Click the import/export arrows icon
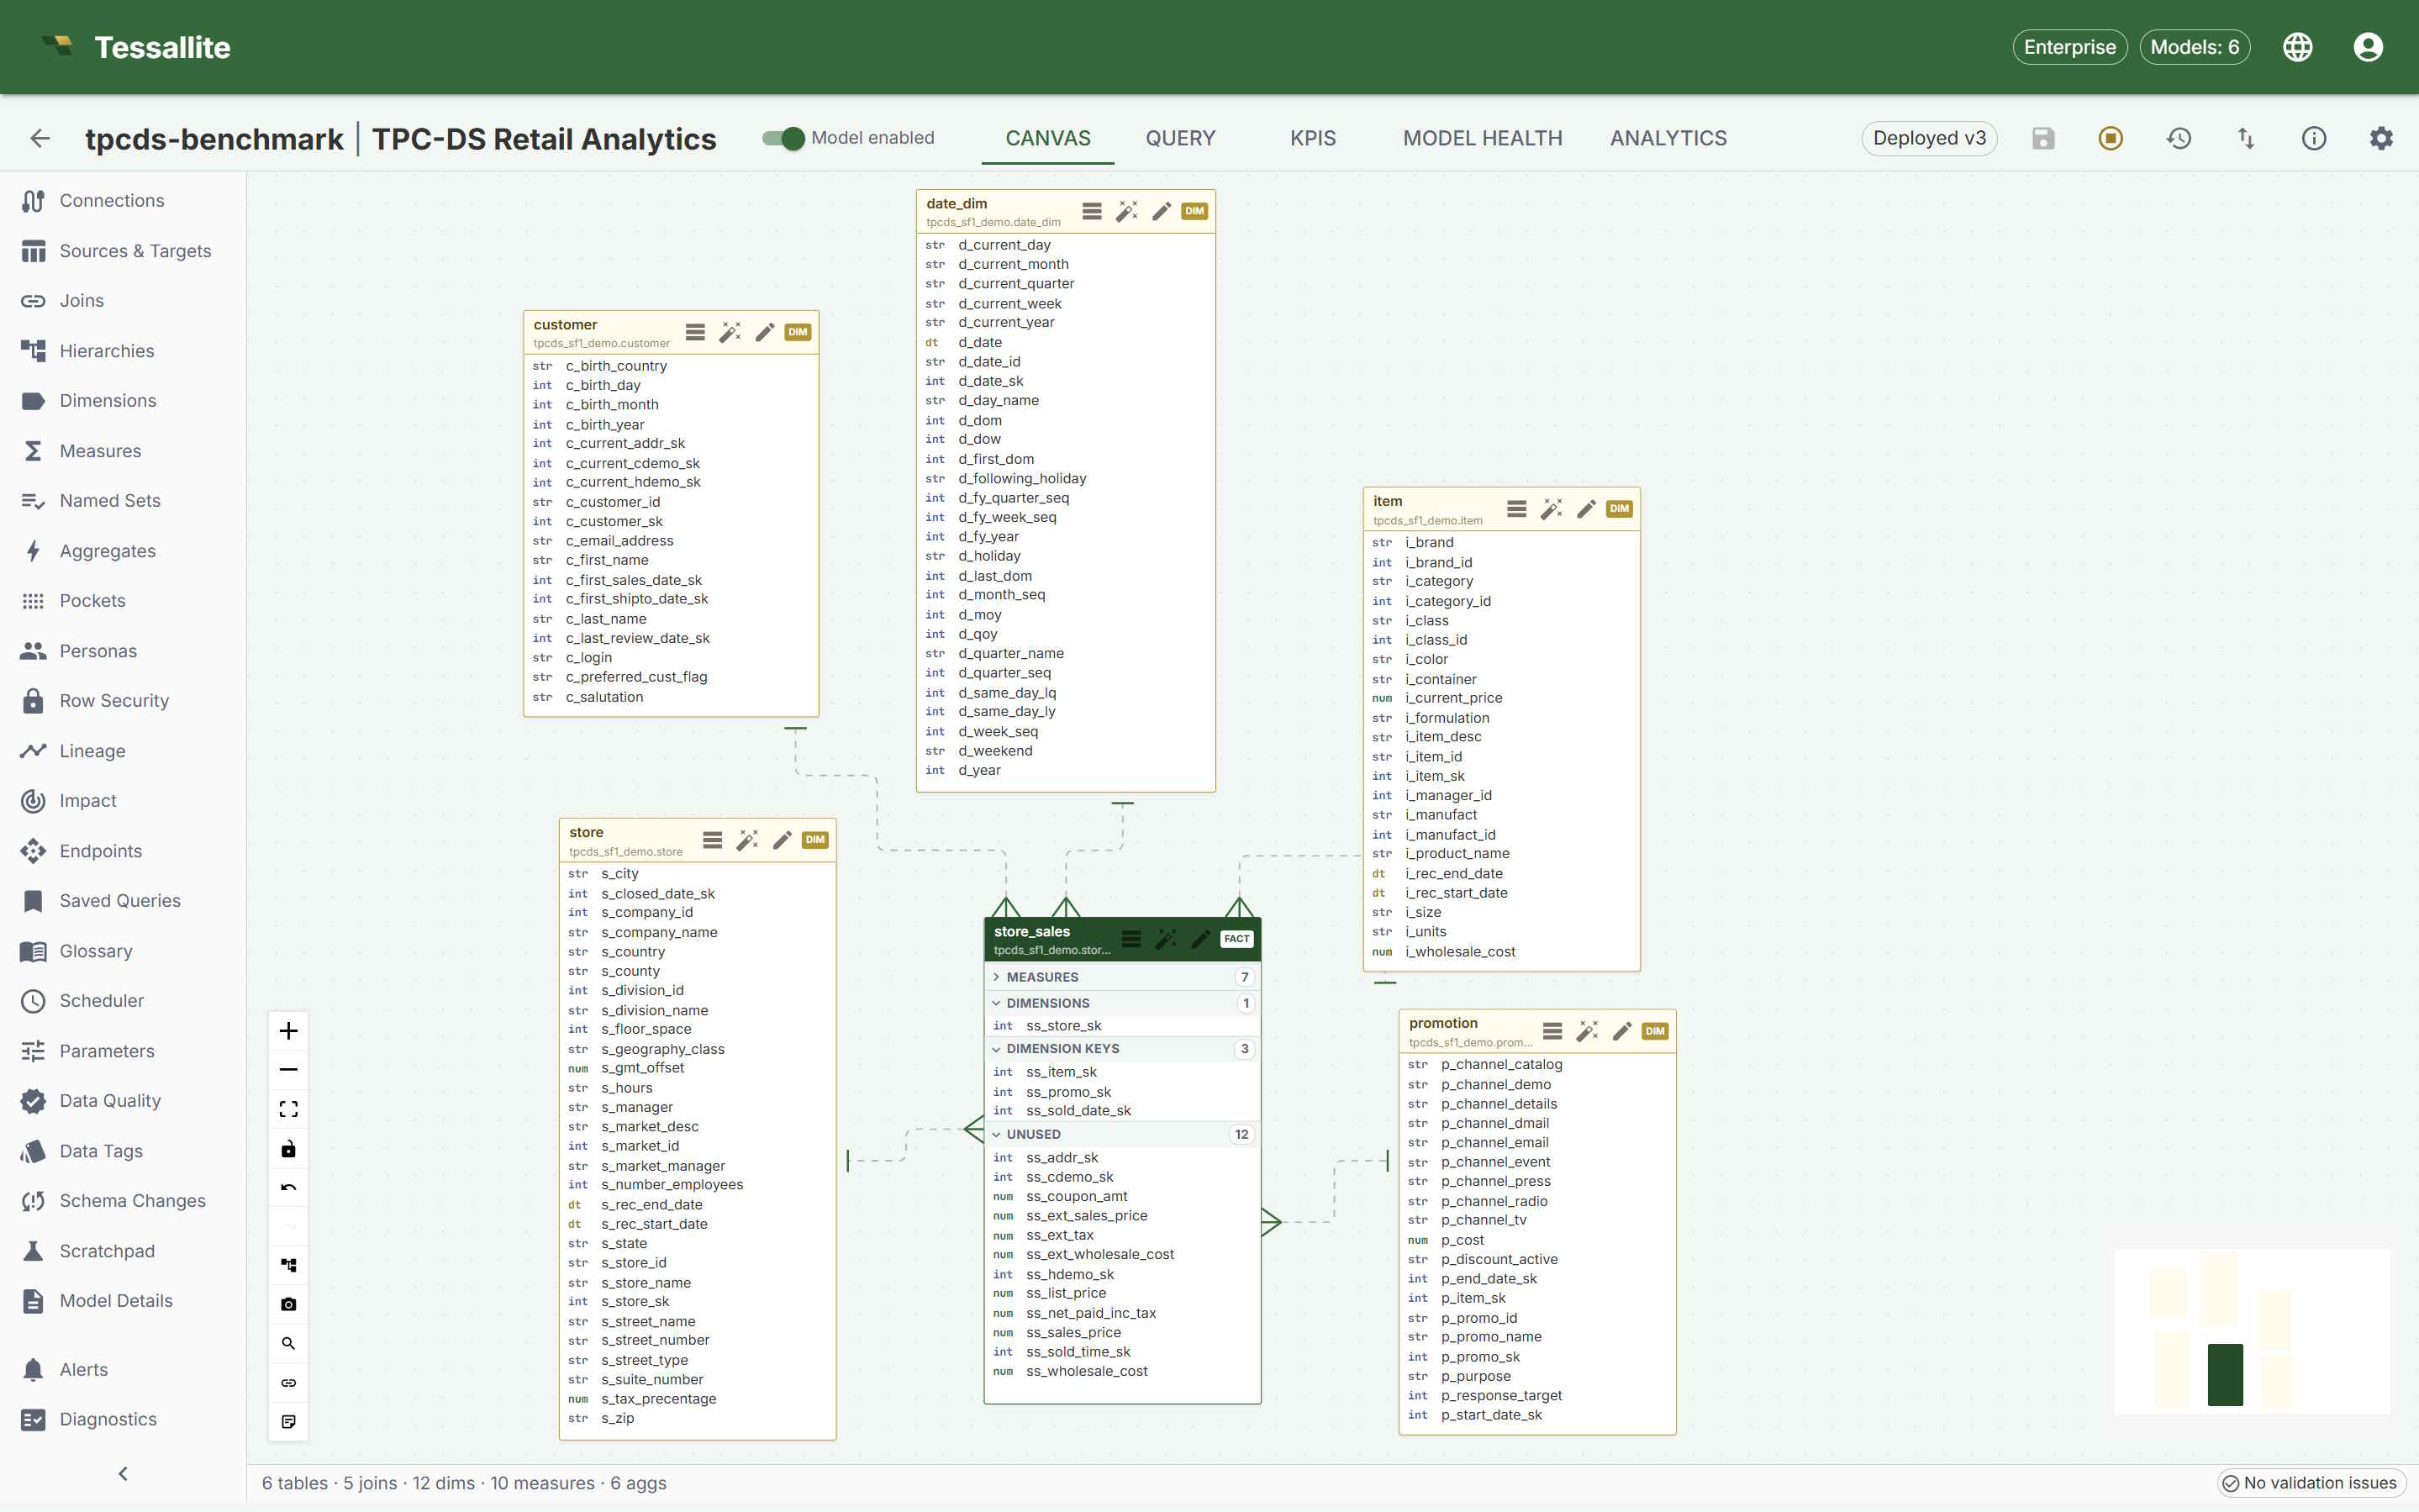Viewport: 2419px width, 1512px height. [x=2246, y=138]
